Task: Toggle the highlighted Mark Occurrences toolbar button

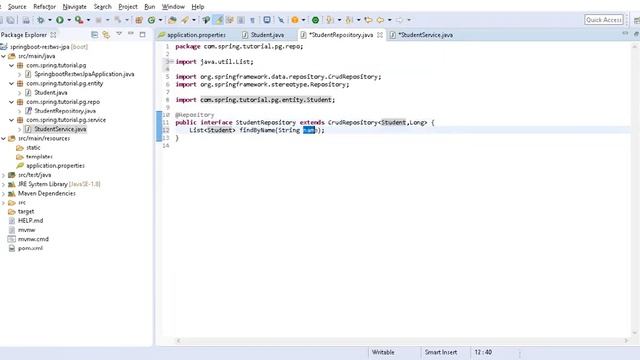Action: click(x=219, y=20)
